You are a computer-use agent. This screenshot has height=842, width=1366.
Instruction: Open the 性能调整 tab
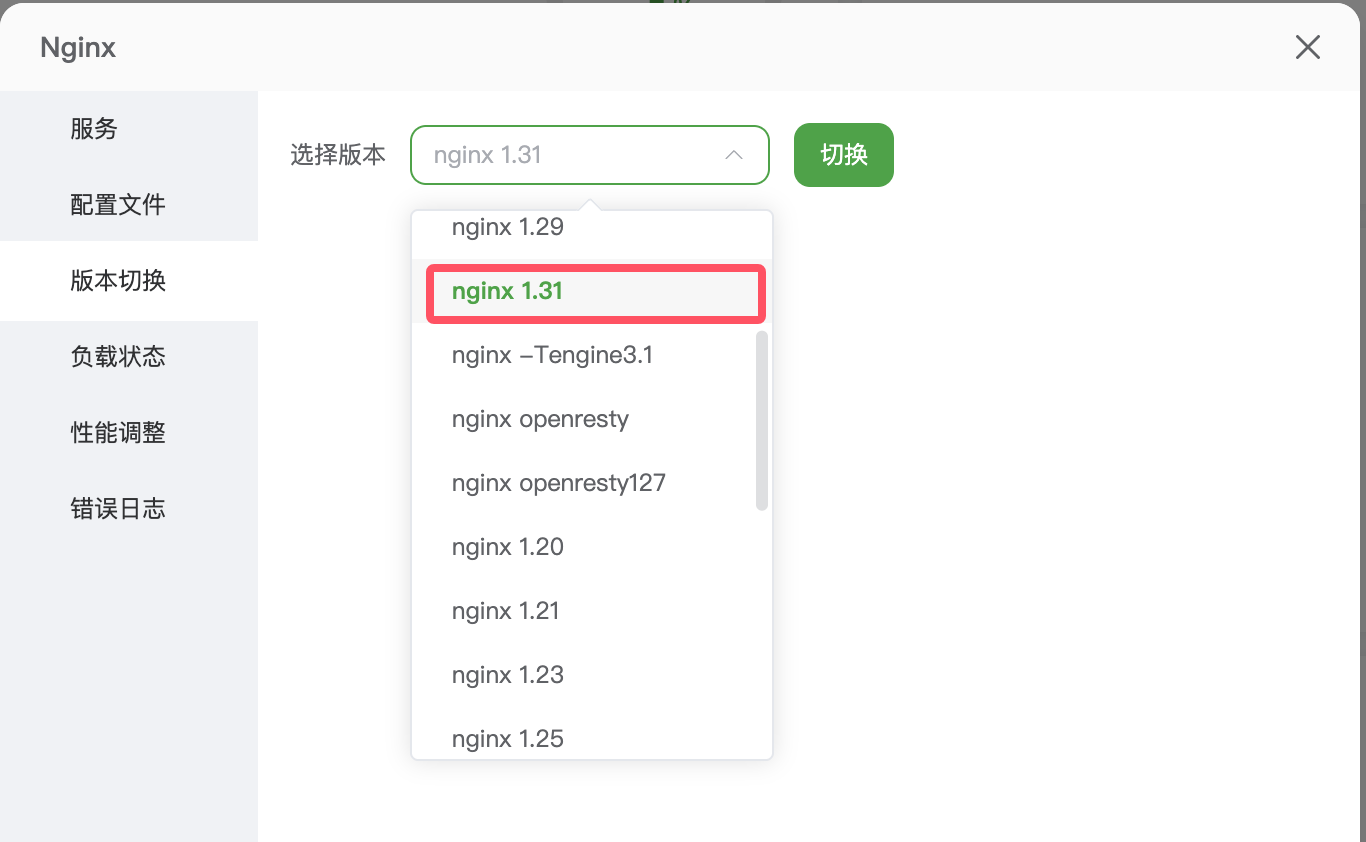[x=129, y=433]
